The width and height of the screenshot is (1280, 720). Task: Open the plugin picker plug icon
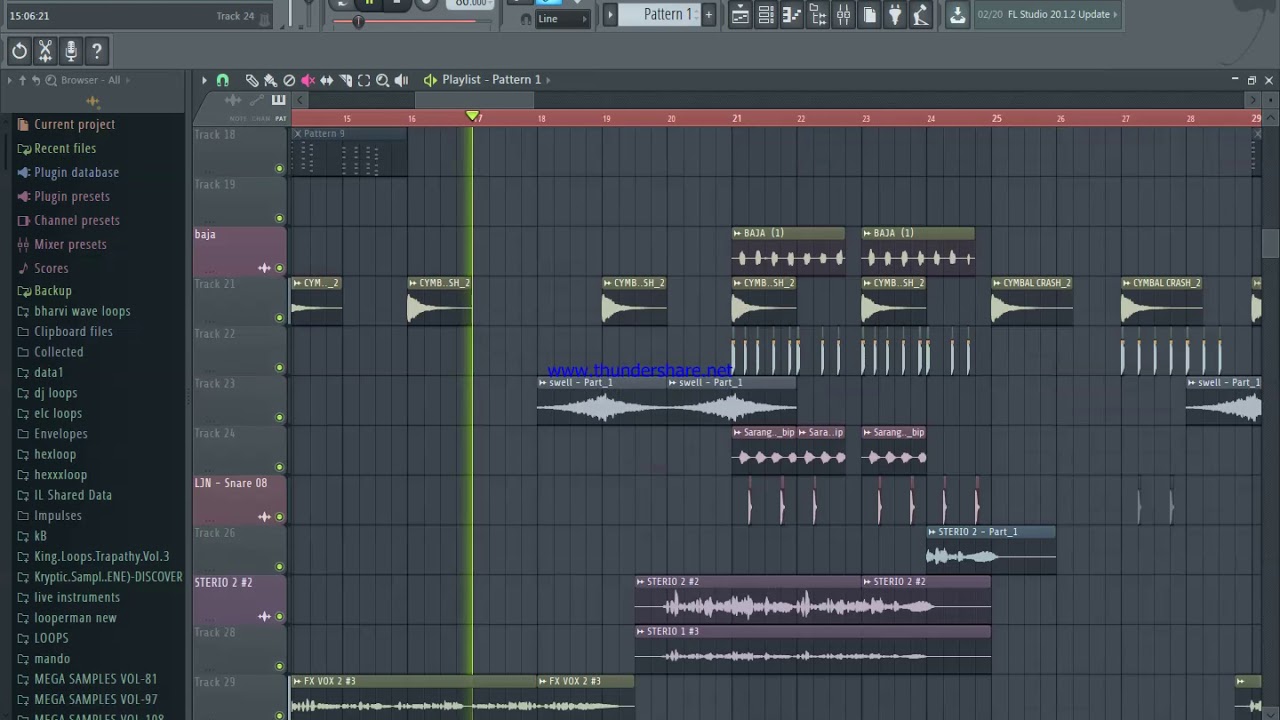pos(895,14)
